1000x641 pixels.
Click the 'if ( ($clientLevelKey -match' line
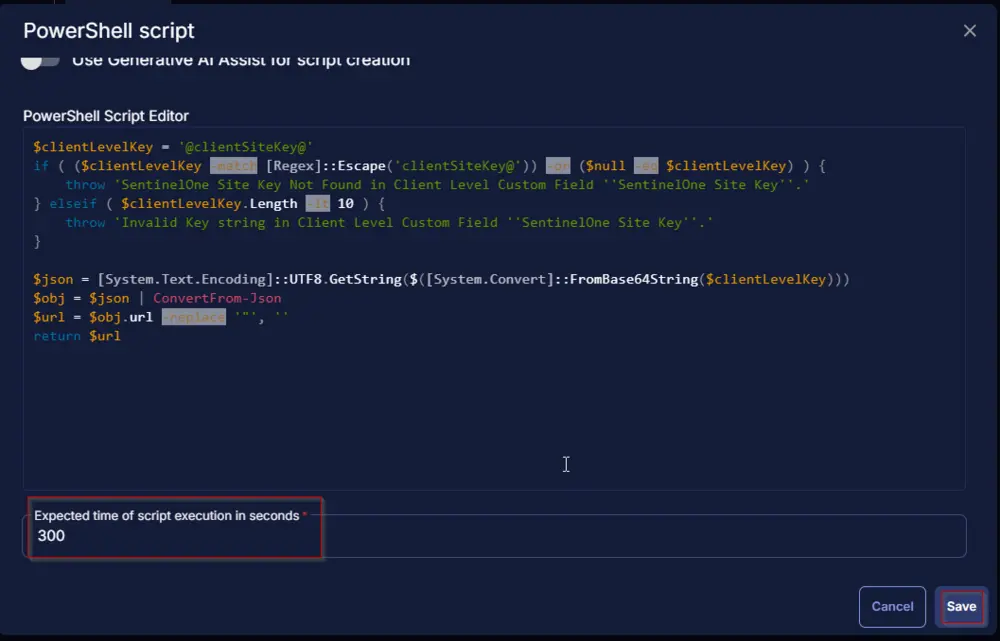coord(429,166)
